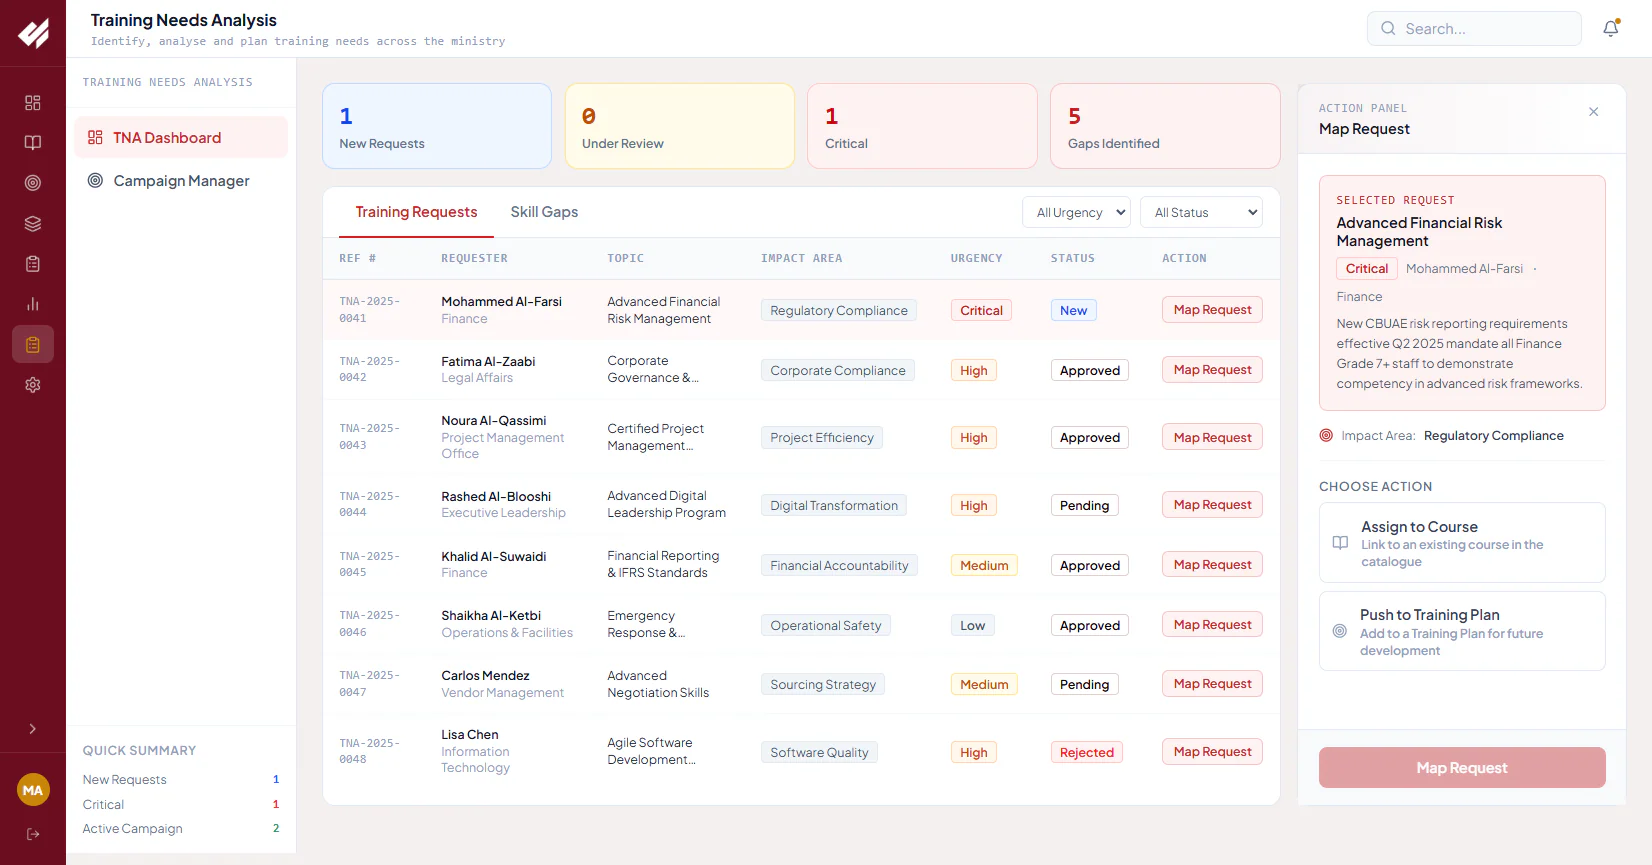The image size is (1652, 865).
Task: Open notifications with the bell icon
Action: click(x=1611, y=29)
